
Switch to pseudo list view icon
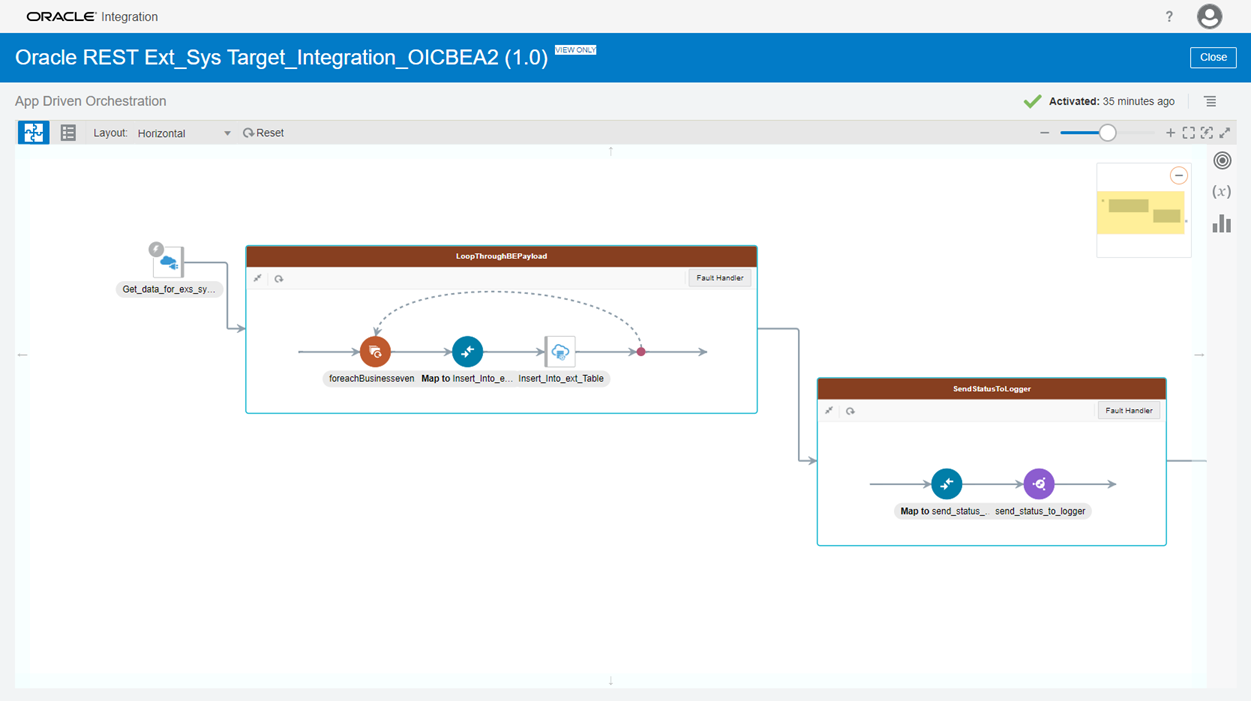(x=68, y=133)
